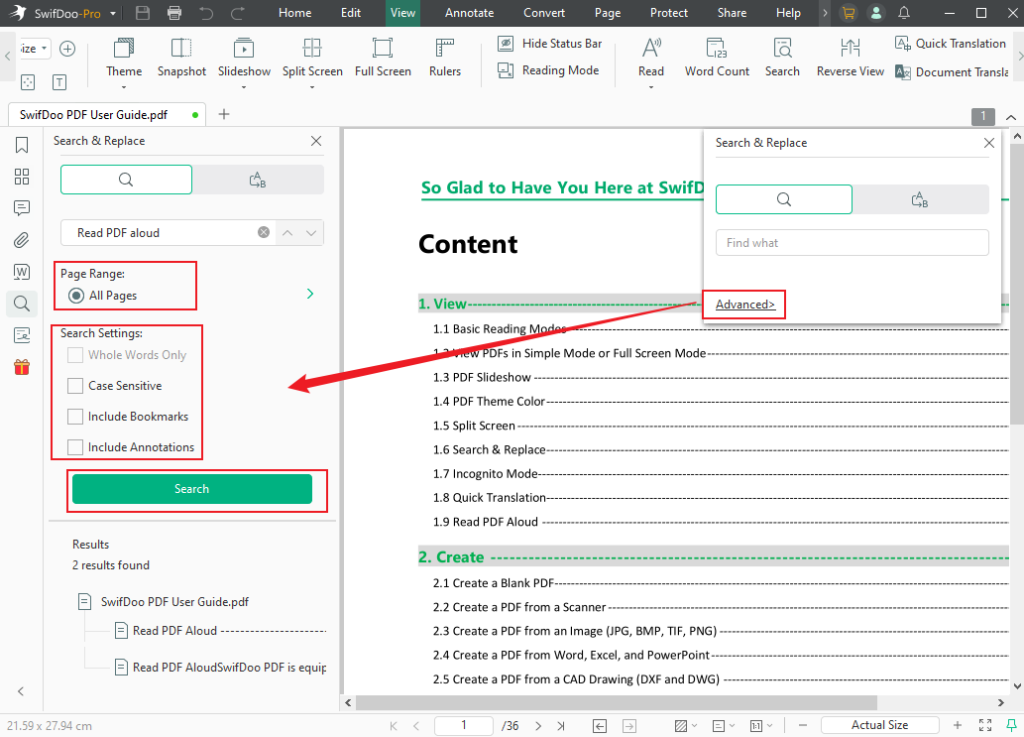Switch to the Annotate ribbon tab
Image resolution: width=1024 pixels, height=737 pixels.
pyautogui.click(x=469, y=13)
